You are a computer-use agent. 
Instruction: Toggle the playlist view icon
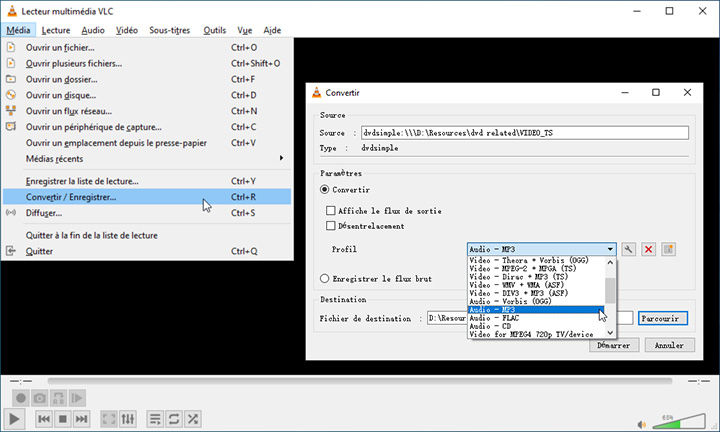(153, 418)
